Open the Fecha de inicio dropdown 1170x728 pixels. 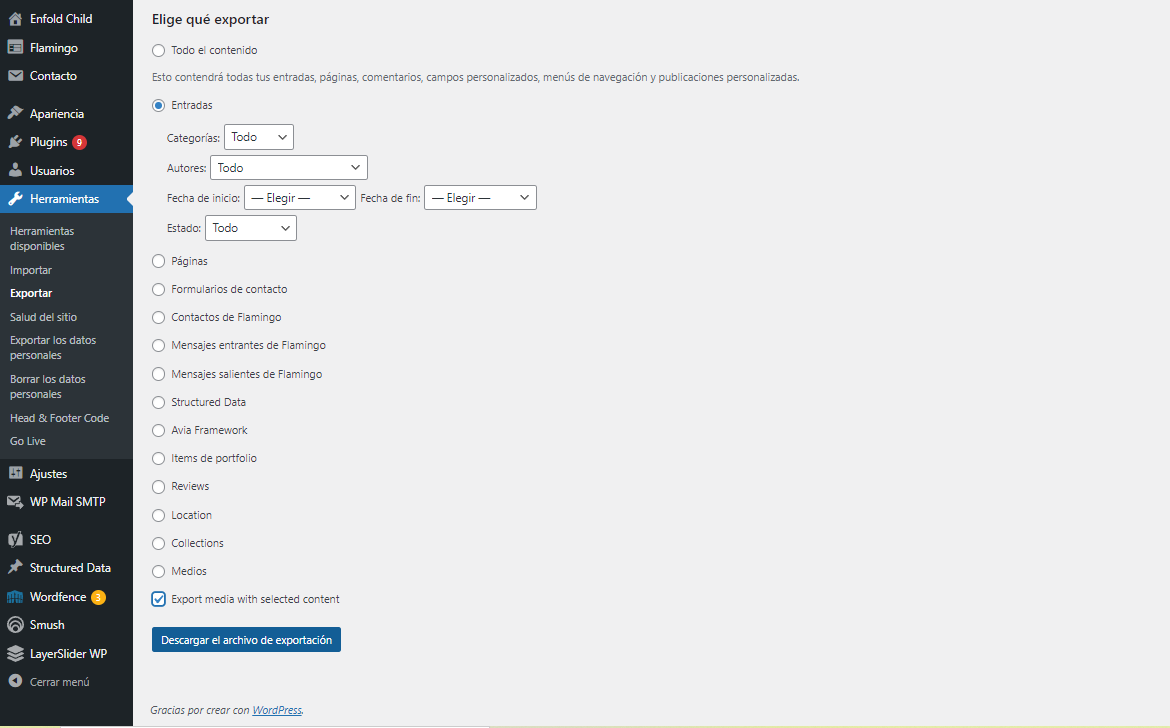click(299, 198)
